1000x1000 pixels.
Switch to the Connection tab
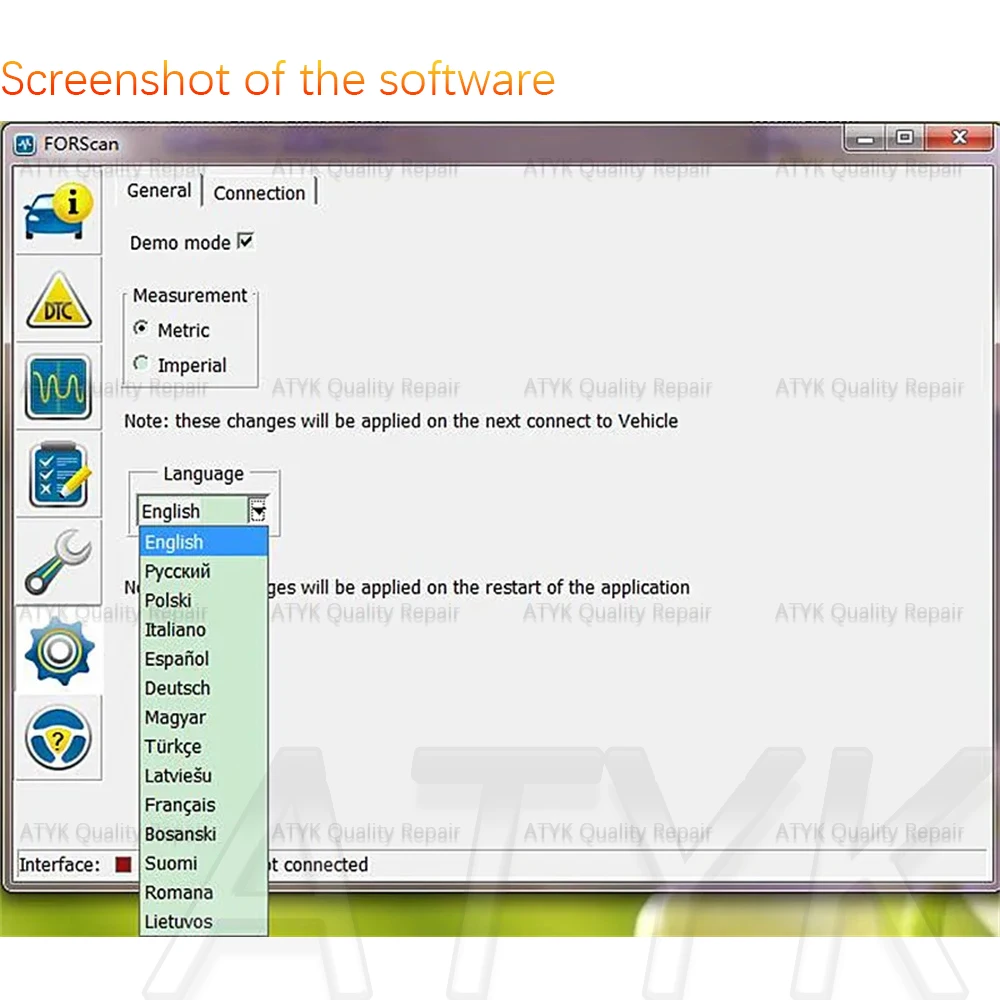[259, 193]
